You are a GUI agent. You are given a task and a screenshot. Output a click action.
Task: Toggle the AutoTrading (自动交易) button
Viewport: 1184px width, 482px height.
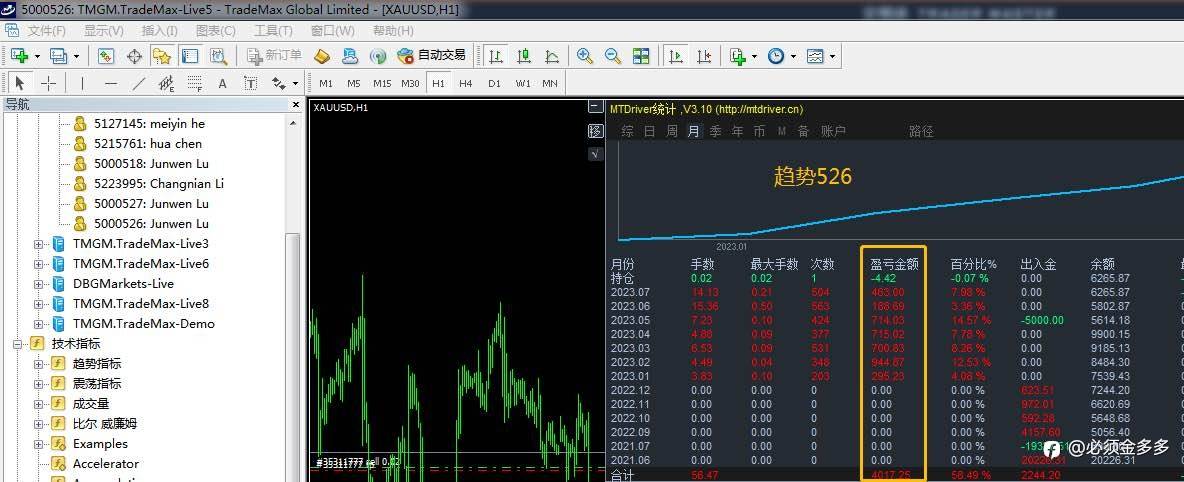click(x=431, y=56)
